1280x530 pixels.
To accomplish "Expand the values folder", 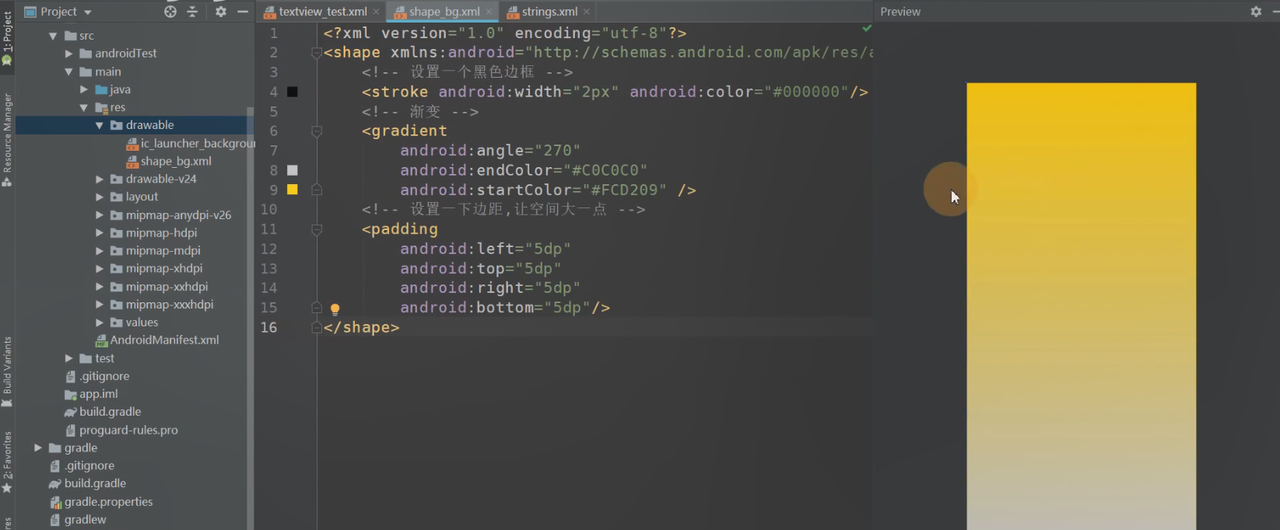I will [100, 322].
